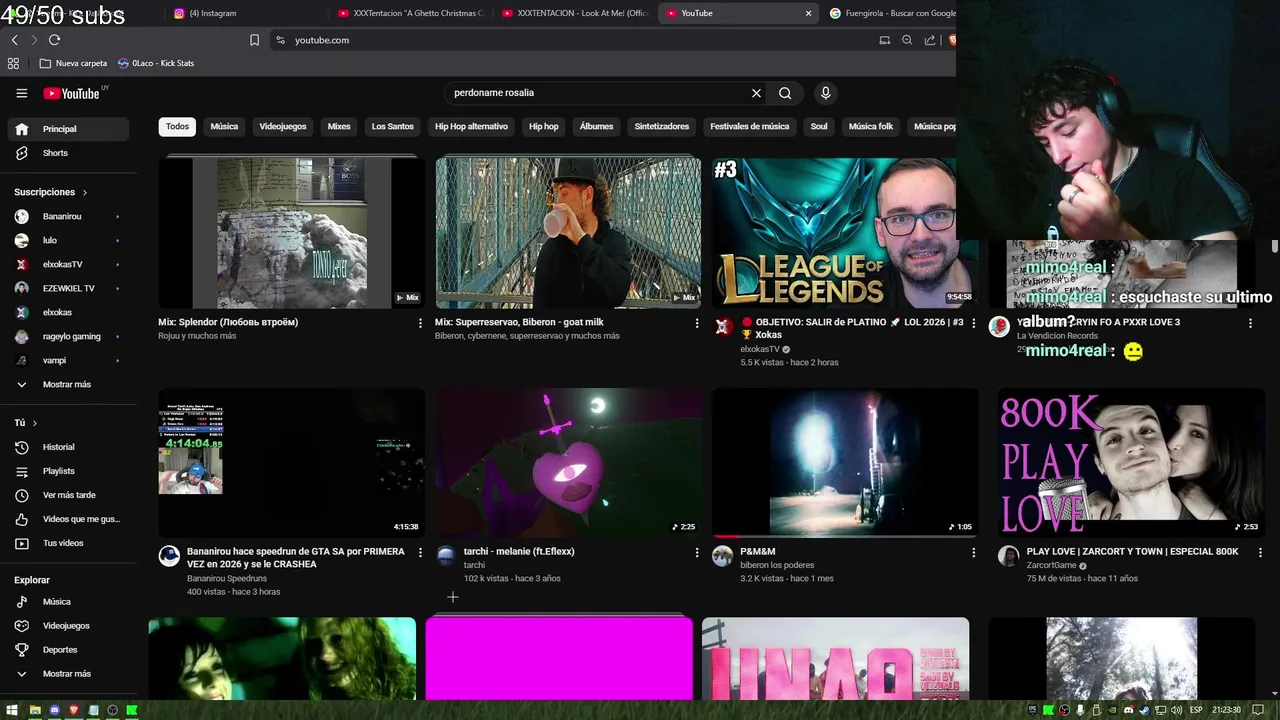Switch to XXXTENTACION - Look At Me! tab
This screenshot has height=720, width=1280.
573,13
